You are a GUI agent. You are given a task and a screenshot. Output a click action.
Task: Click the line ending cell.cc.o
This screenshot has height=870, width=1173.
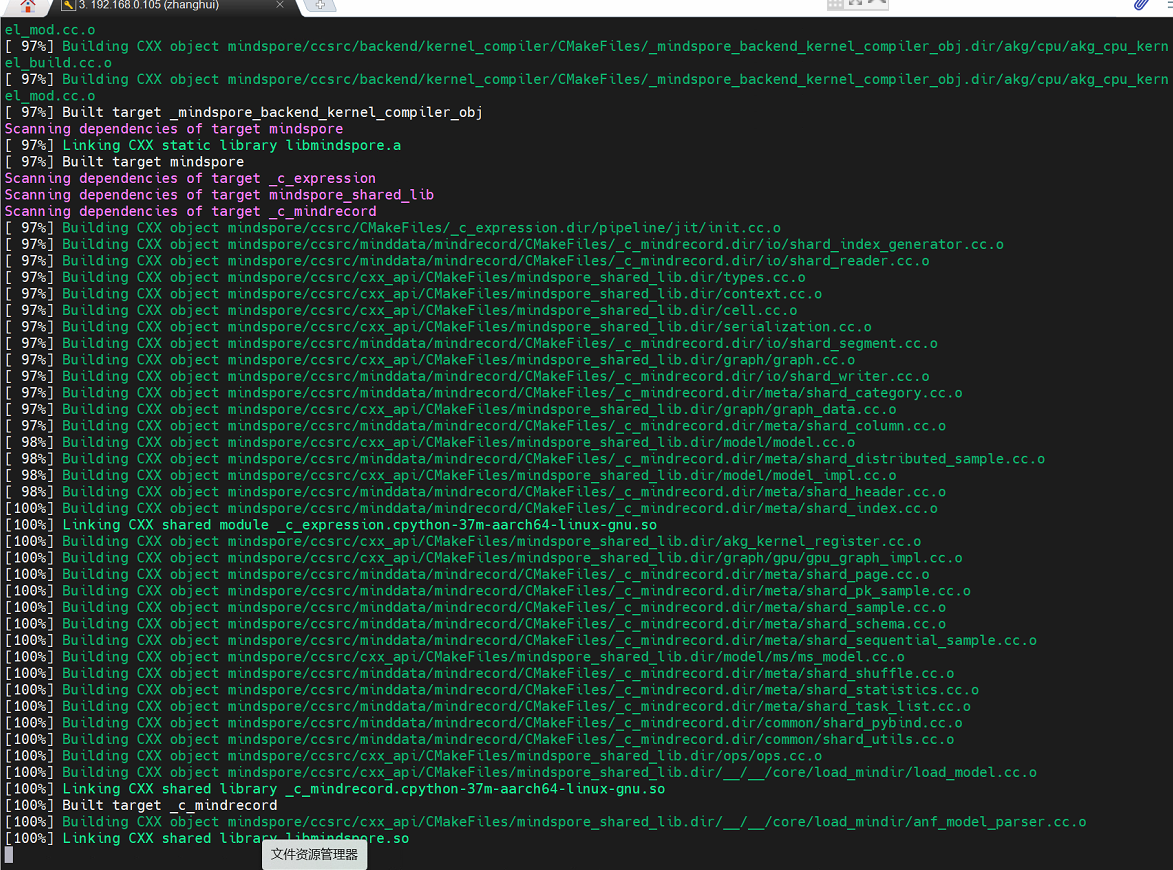click(401, 310)
